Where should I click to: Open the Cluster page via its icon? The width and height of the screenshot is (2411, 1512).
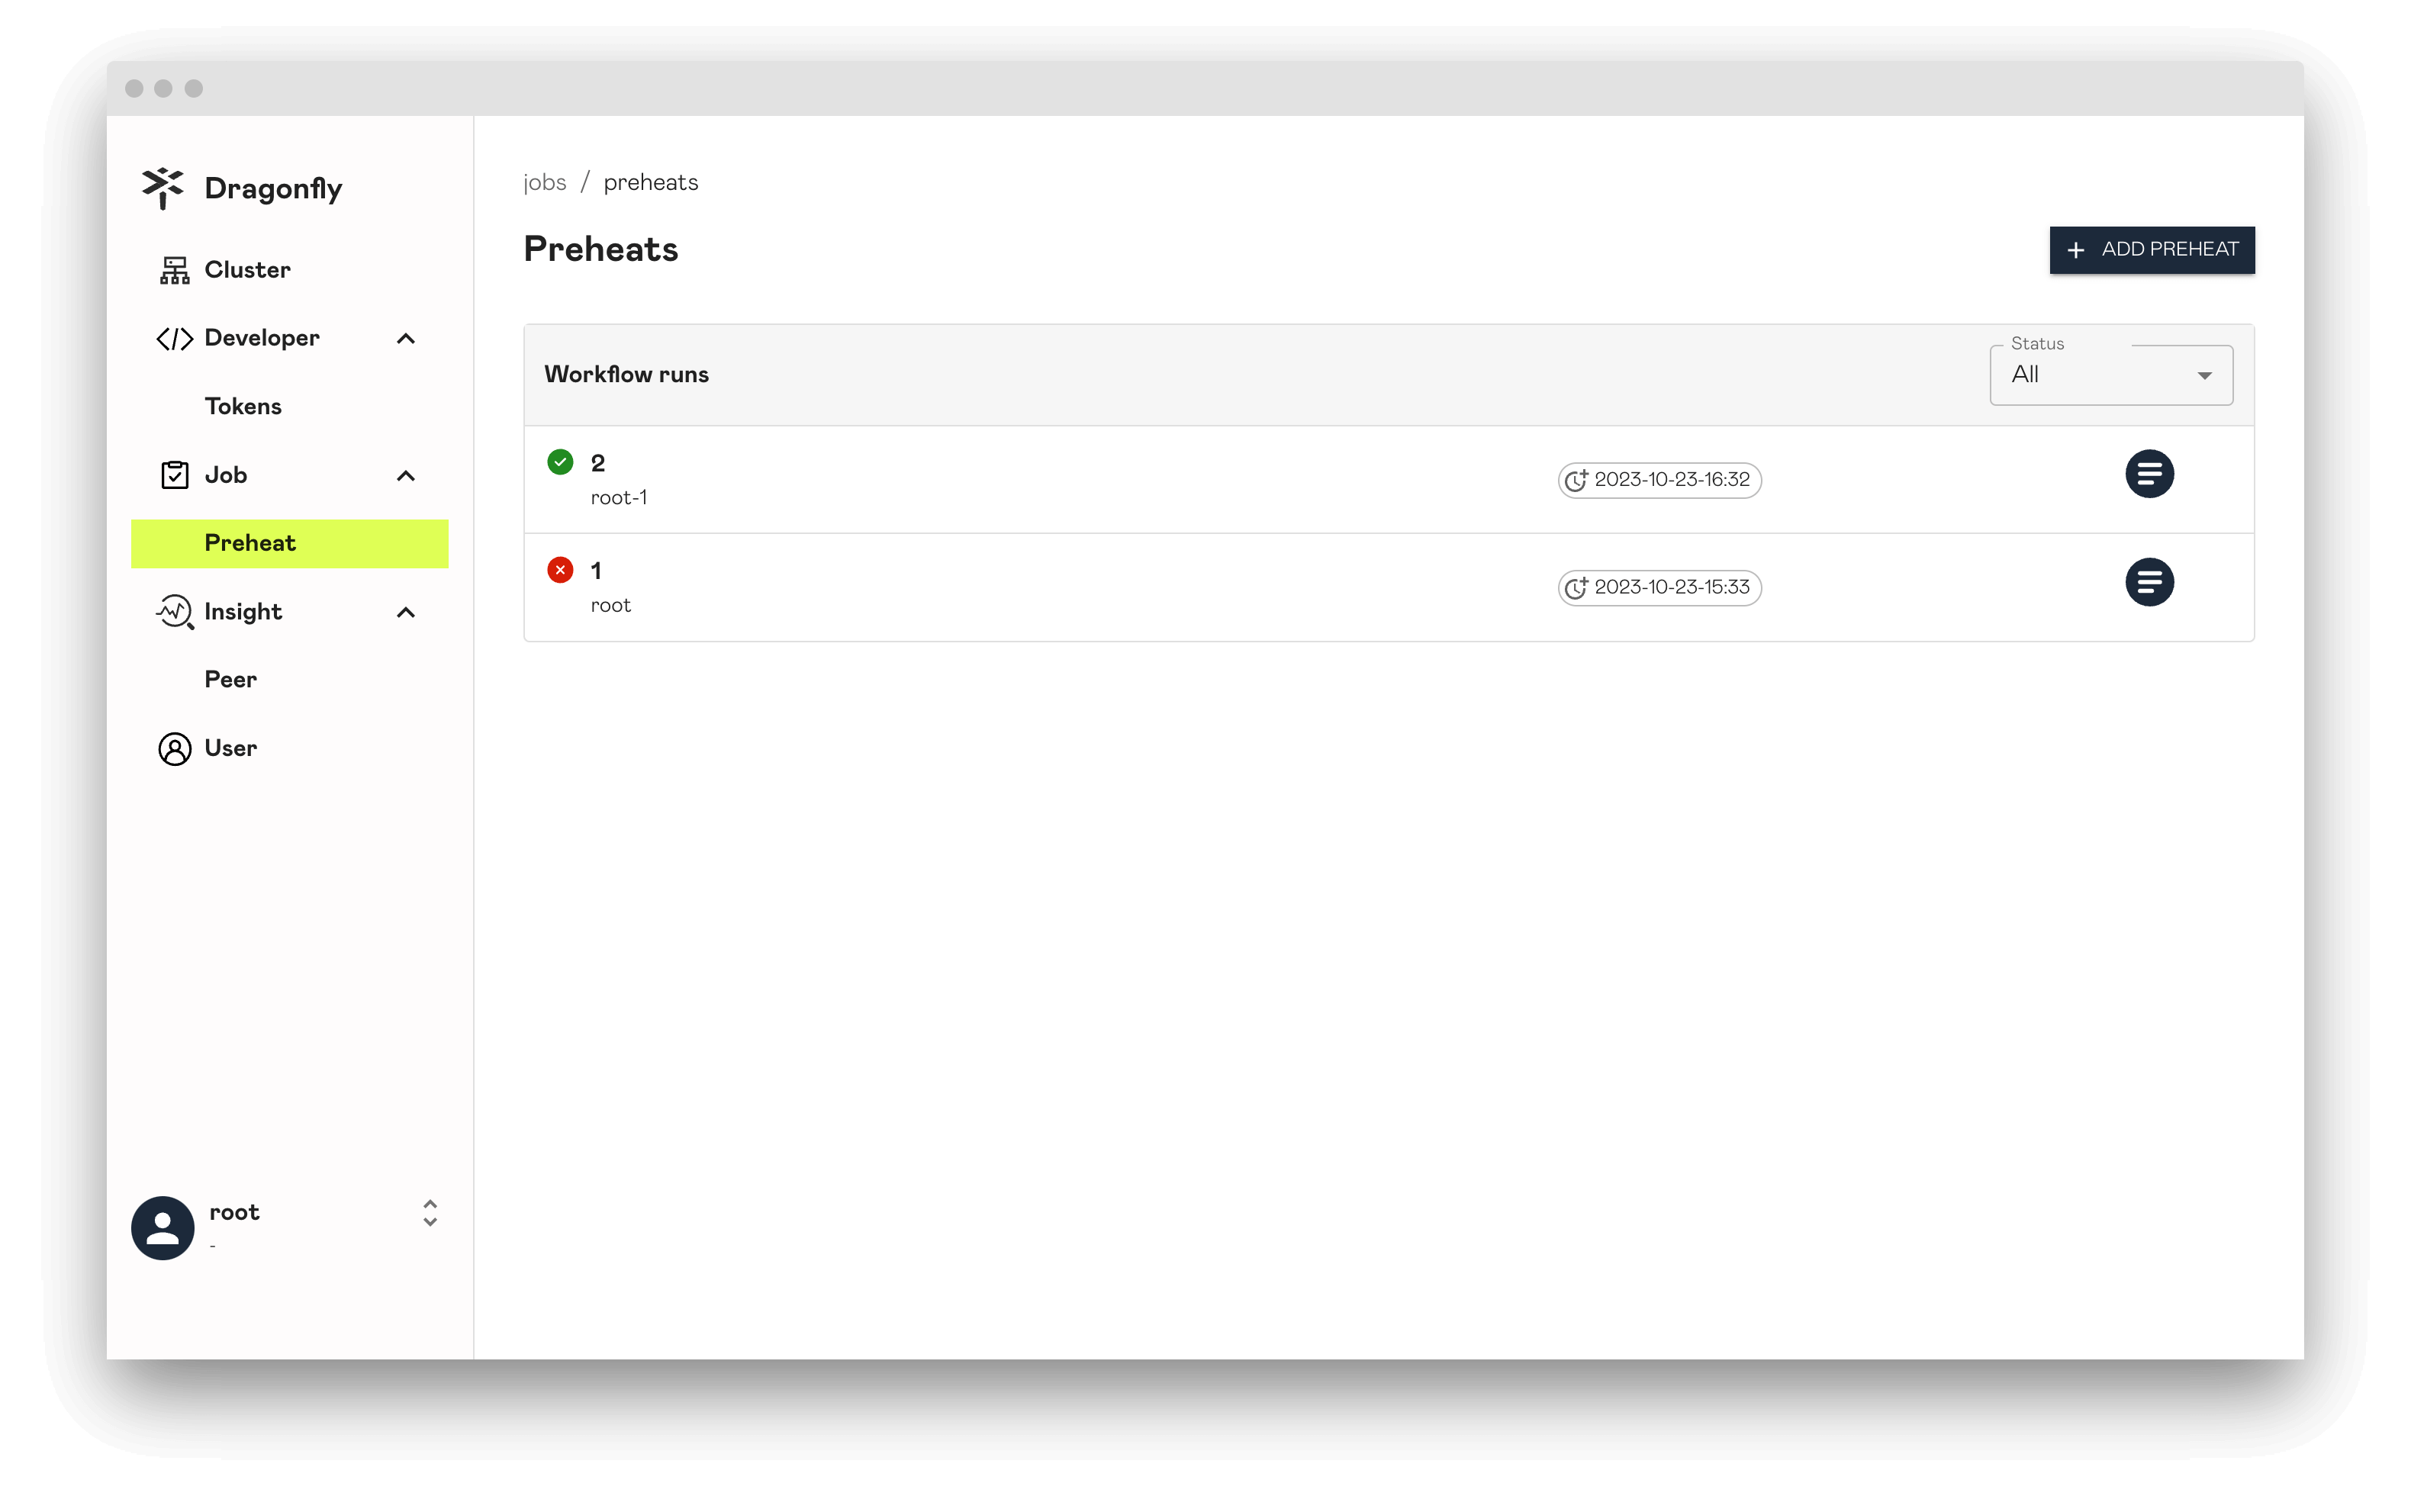point(175,270)
